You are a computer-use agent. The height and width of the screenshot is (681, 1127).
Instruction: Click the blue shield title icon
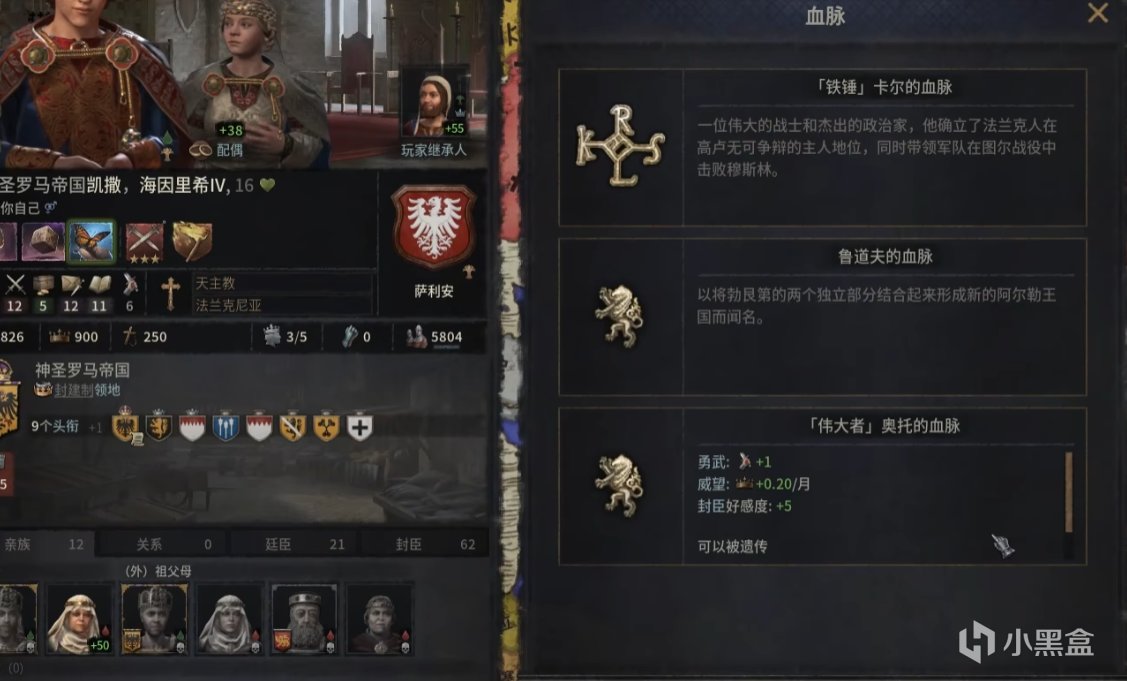[x=225, y=427]
